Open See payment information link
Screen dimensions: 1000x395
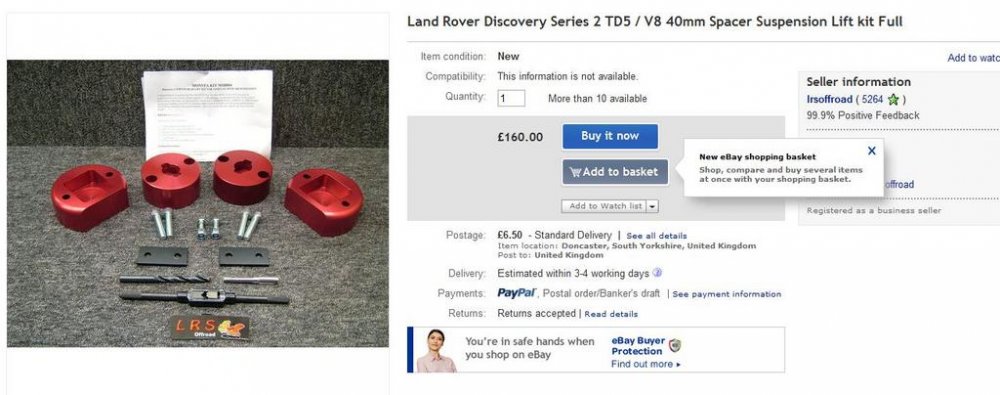tap(726, 294)
